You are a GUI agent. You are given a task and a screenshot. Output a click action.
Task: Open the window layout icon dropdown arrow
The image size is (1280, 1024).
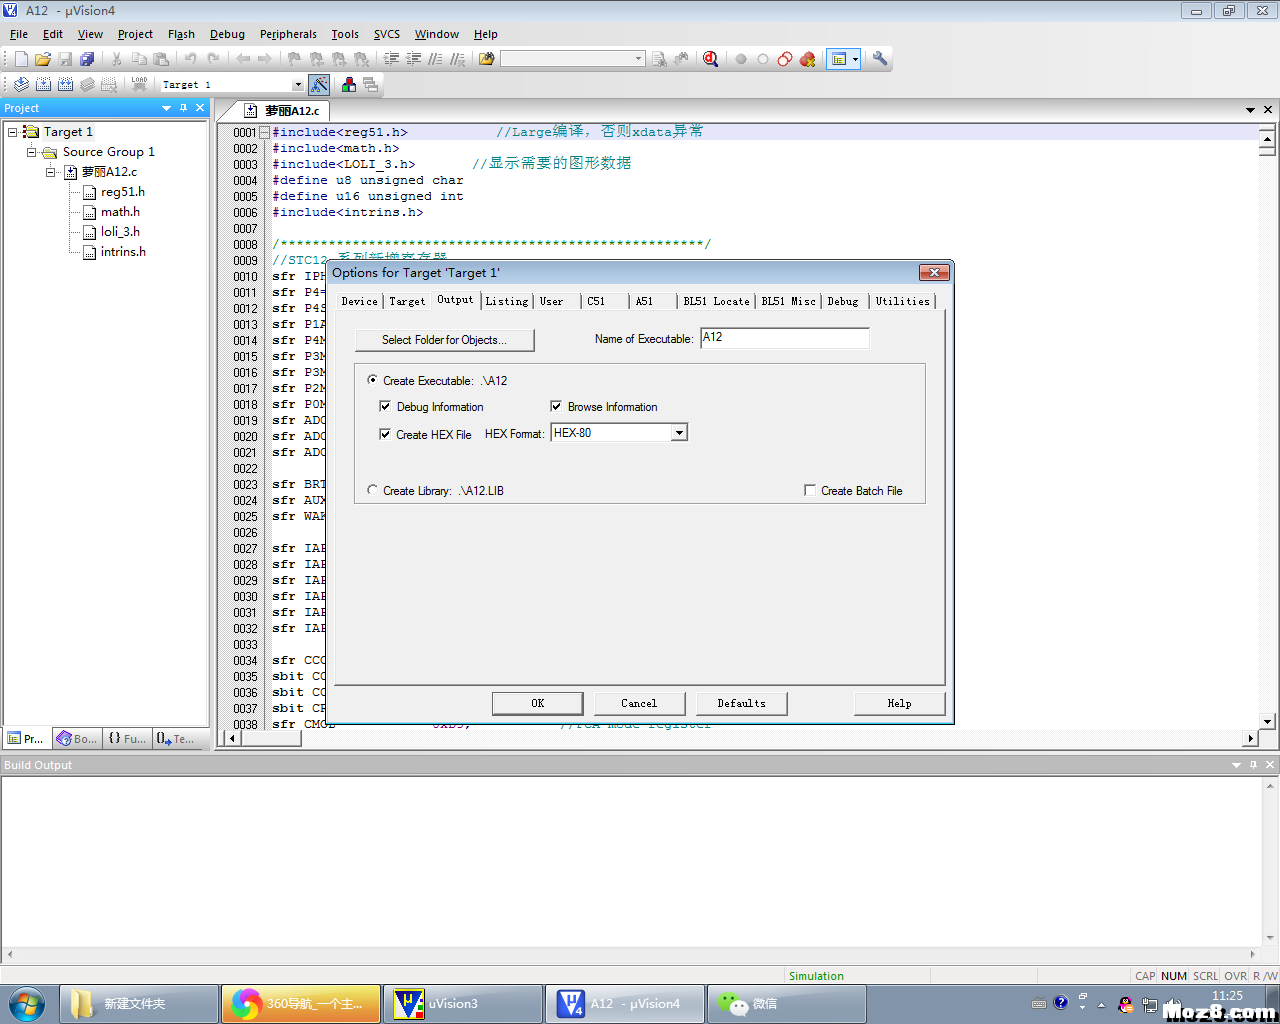(x=855, y=59)
